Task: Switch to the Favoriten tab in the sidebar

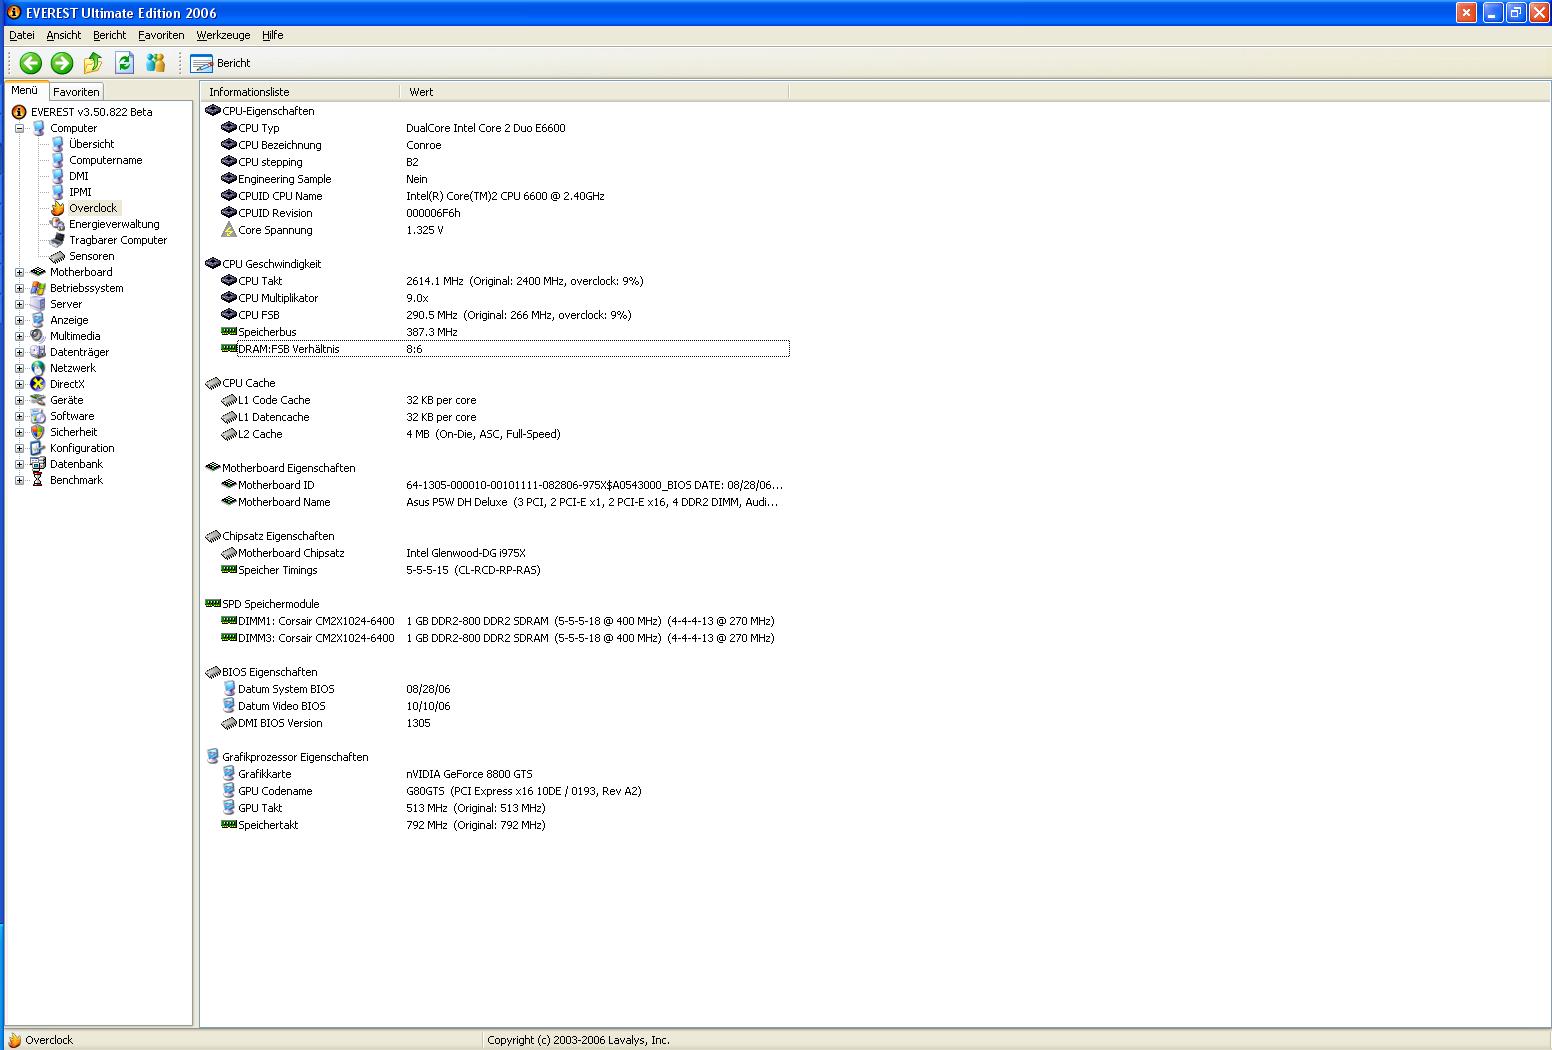Action: coord(76,91)
